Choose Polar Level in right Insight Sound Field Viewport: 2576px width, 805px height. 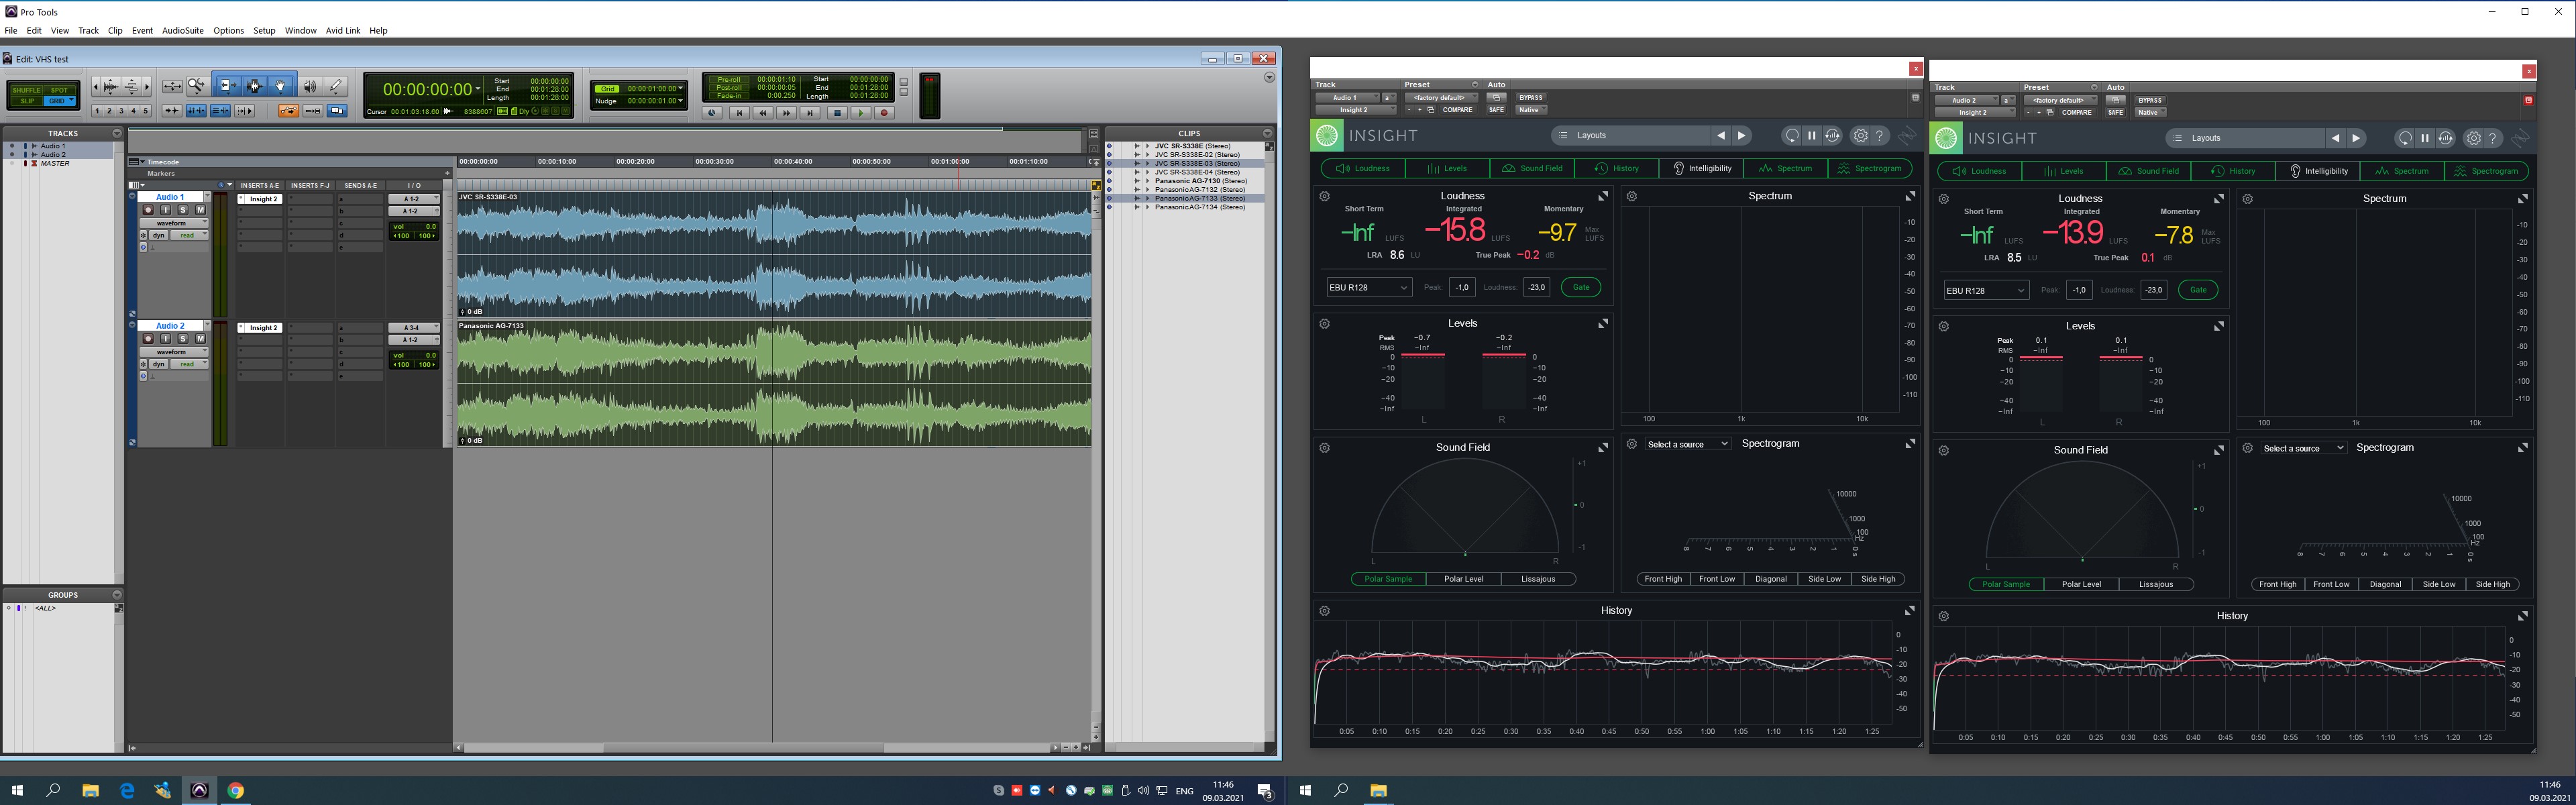tap(2081, 584)
